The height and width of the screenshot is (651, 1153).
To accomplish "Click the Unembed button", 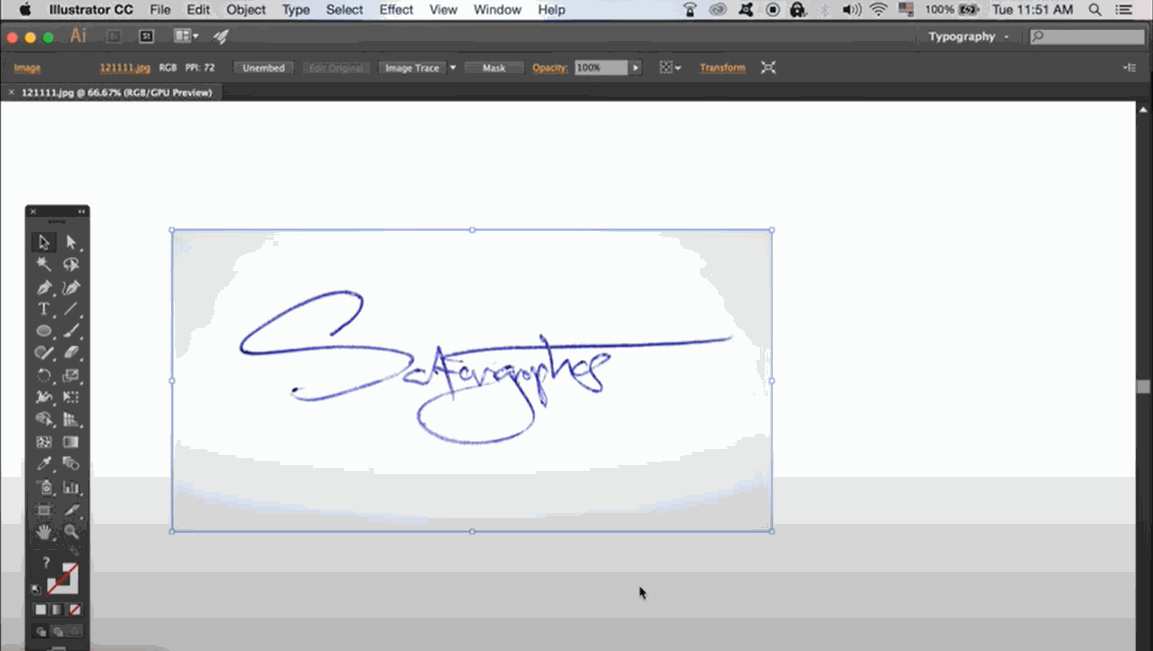I will [x=263, y=67].
